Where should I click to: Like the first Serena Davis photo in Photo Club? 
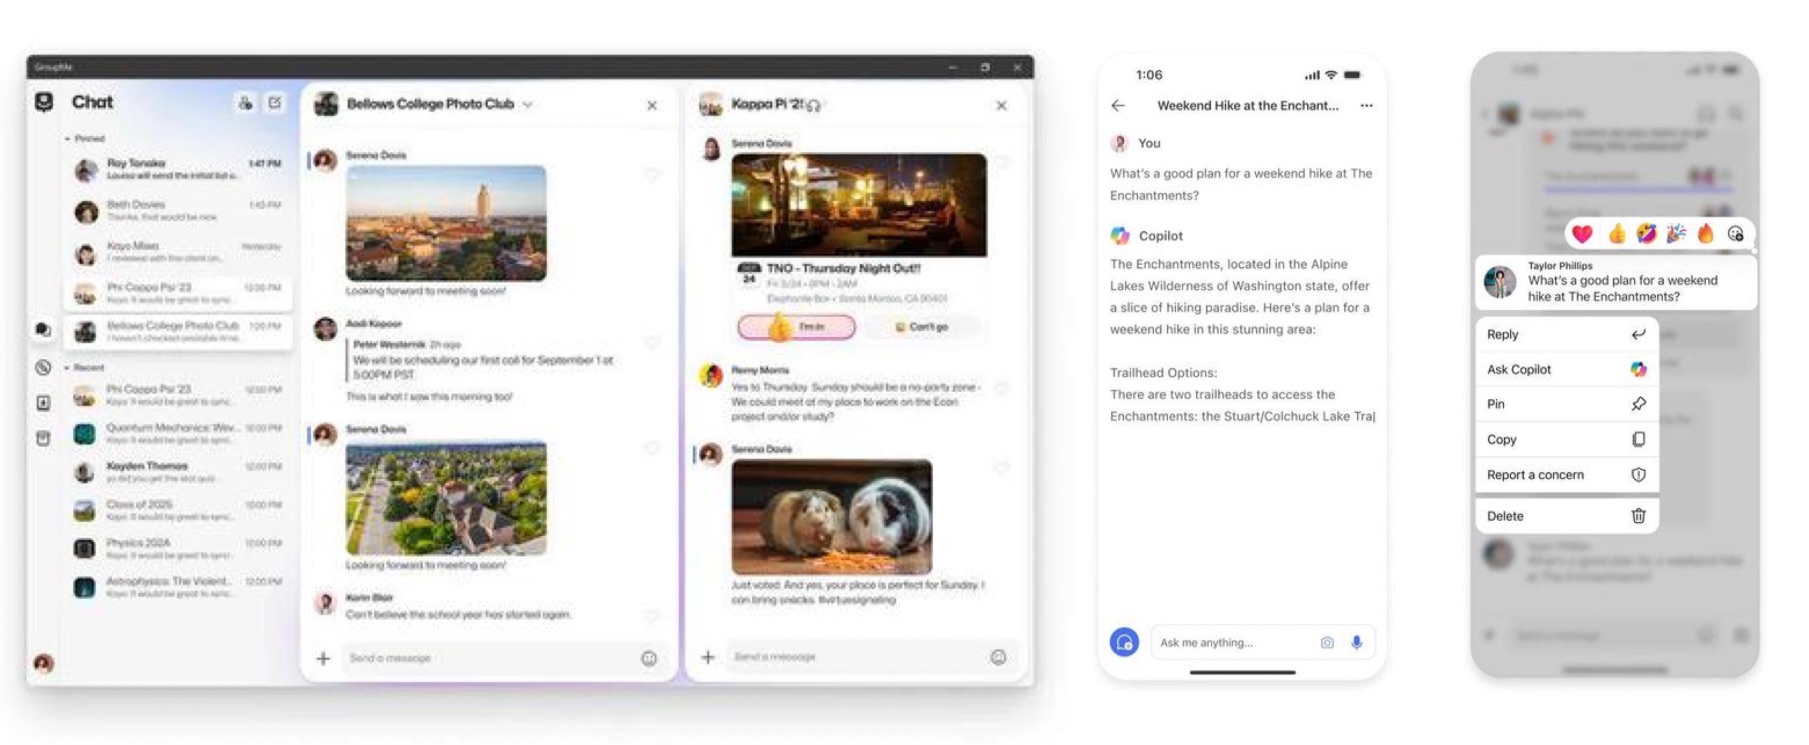(651, 175)
